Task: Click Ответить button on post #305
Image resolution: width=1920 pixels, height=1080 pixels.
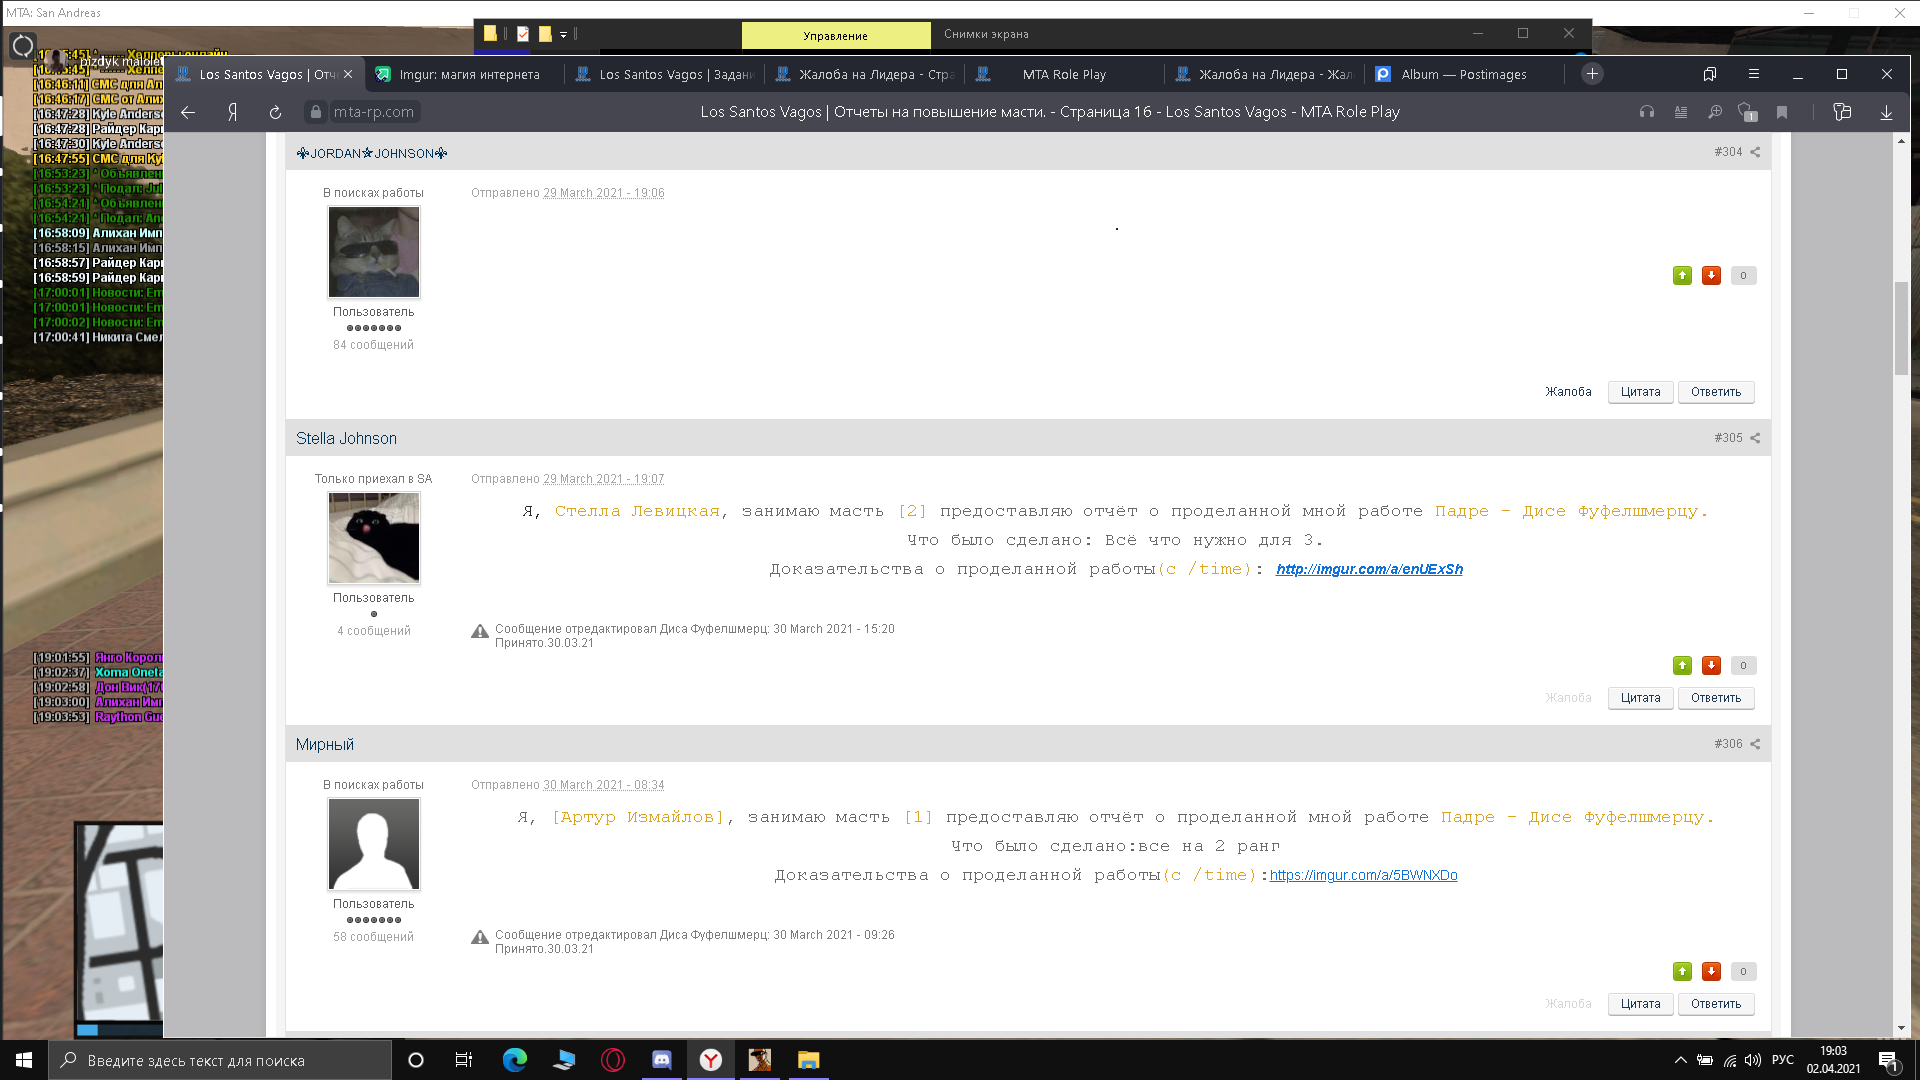Action: coord(1716,698)
